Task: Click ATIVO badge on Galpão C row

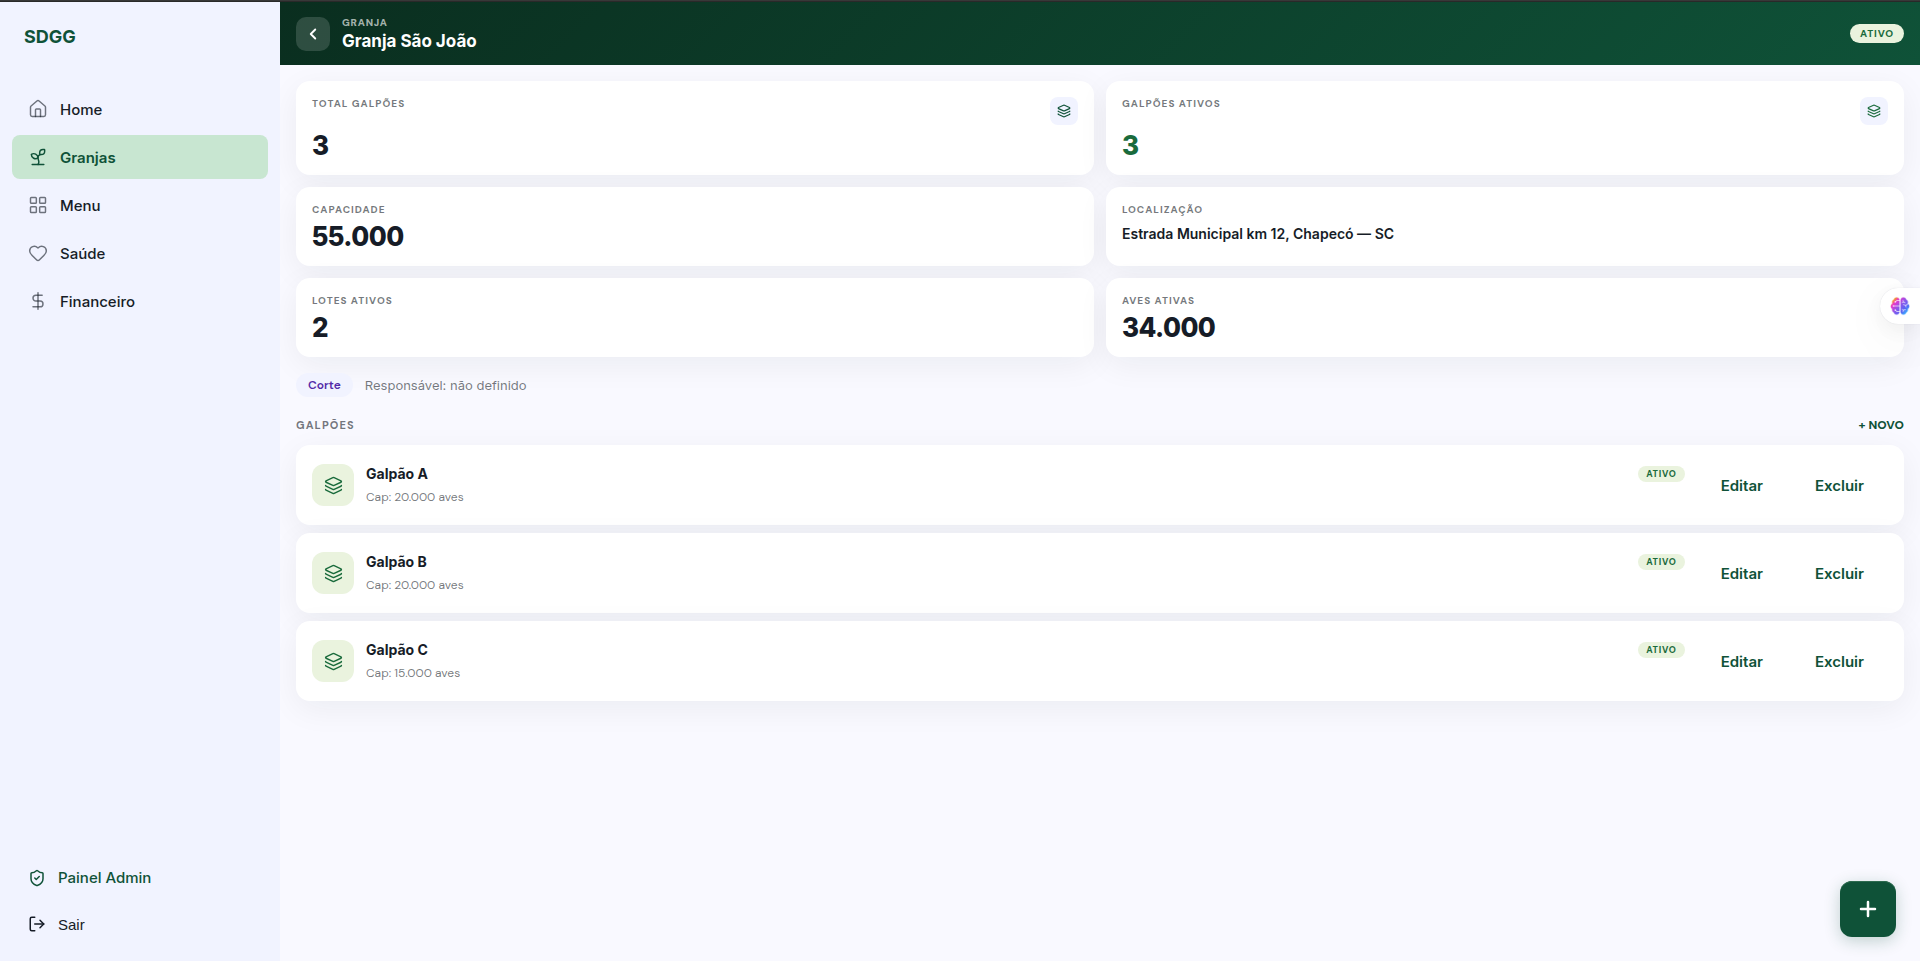Action: [x=1661, y=650]
